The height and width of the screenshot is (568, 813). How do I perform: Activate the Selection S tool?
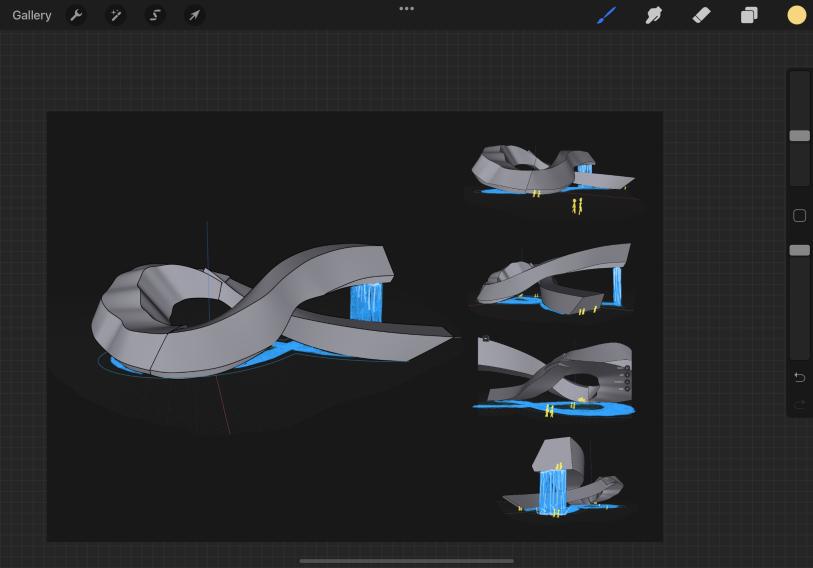[x=155, y=15]
